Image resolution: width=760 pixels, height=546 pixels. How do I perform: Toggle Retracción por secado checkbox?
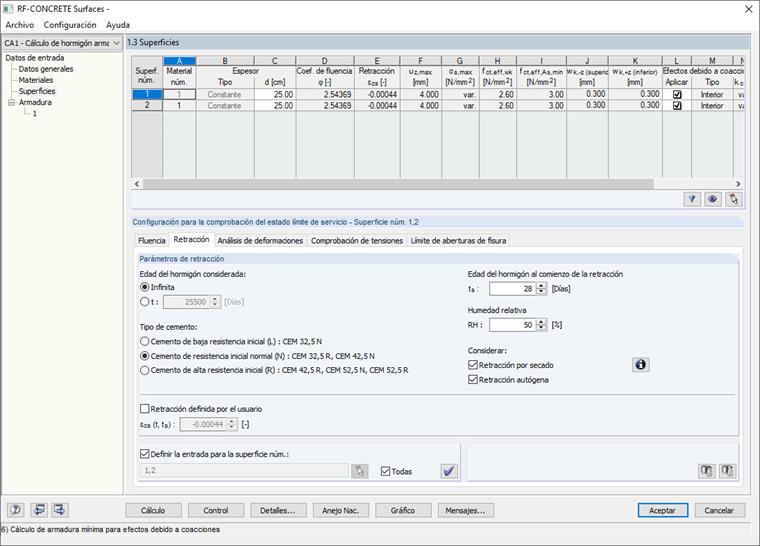tap(473, 365)
